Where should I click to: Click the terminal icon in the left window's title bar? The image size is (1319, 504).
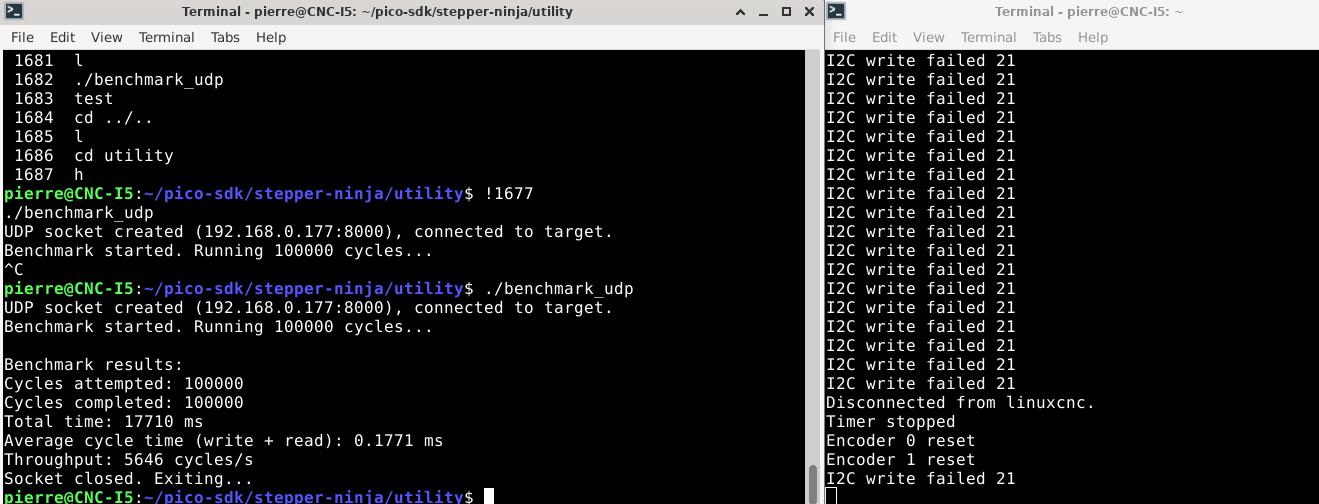(12, 12)
